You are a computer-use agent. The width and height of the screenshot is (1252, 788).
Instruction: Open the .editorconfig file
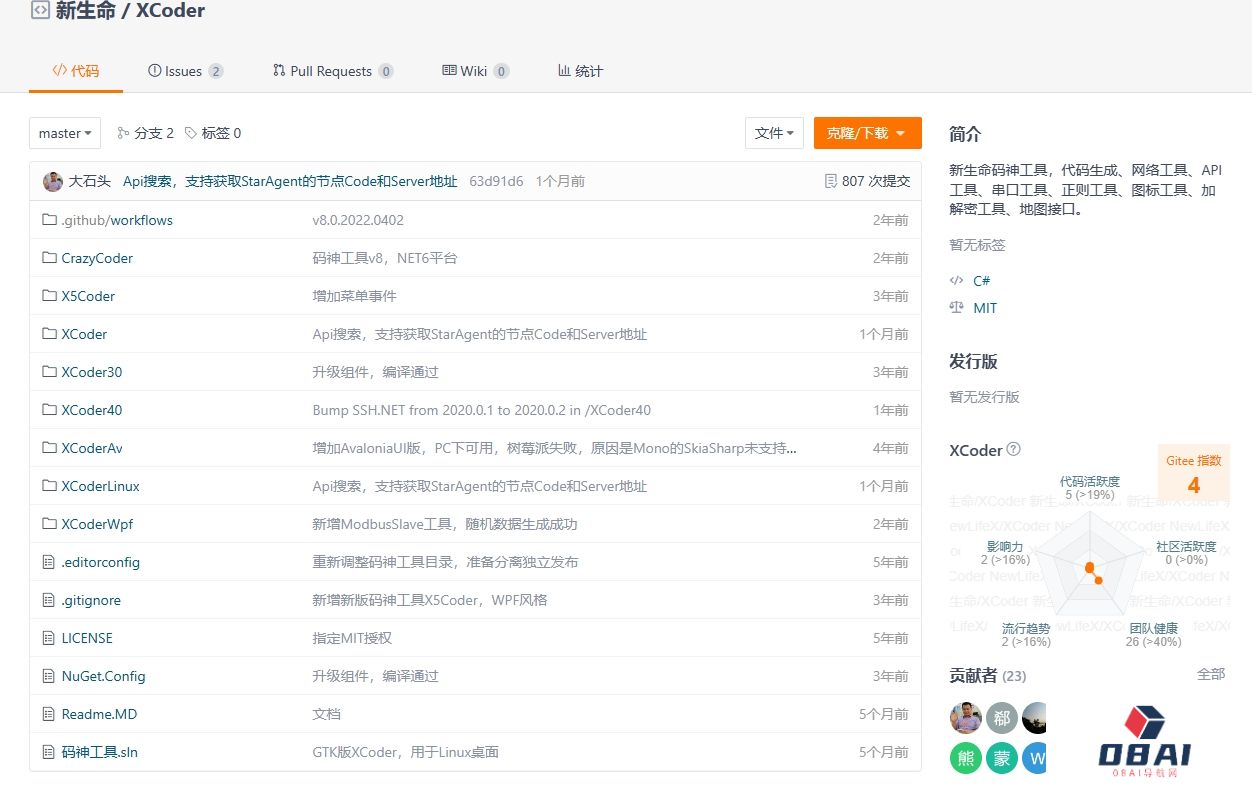pyautogui.click(x=101, y=562)
